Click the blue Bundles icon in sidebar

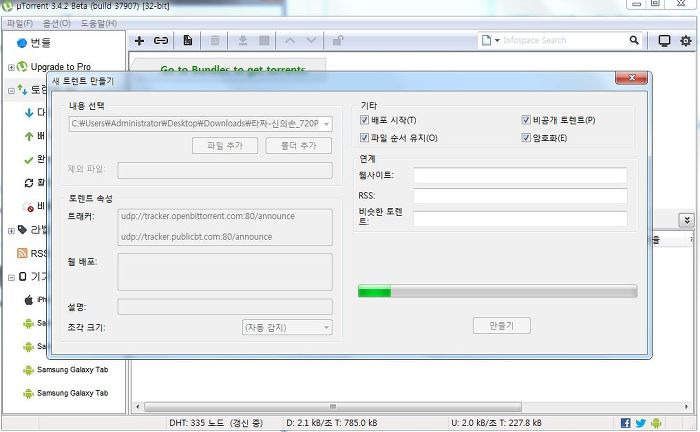tap(22, 43)
